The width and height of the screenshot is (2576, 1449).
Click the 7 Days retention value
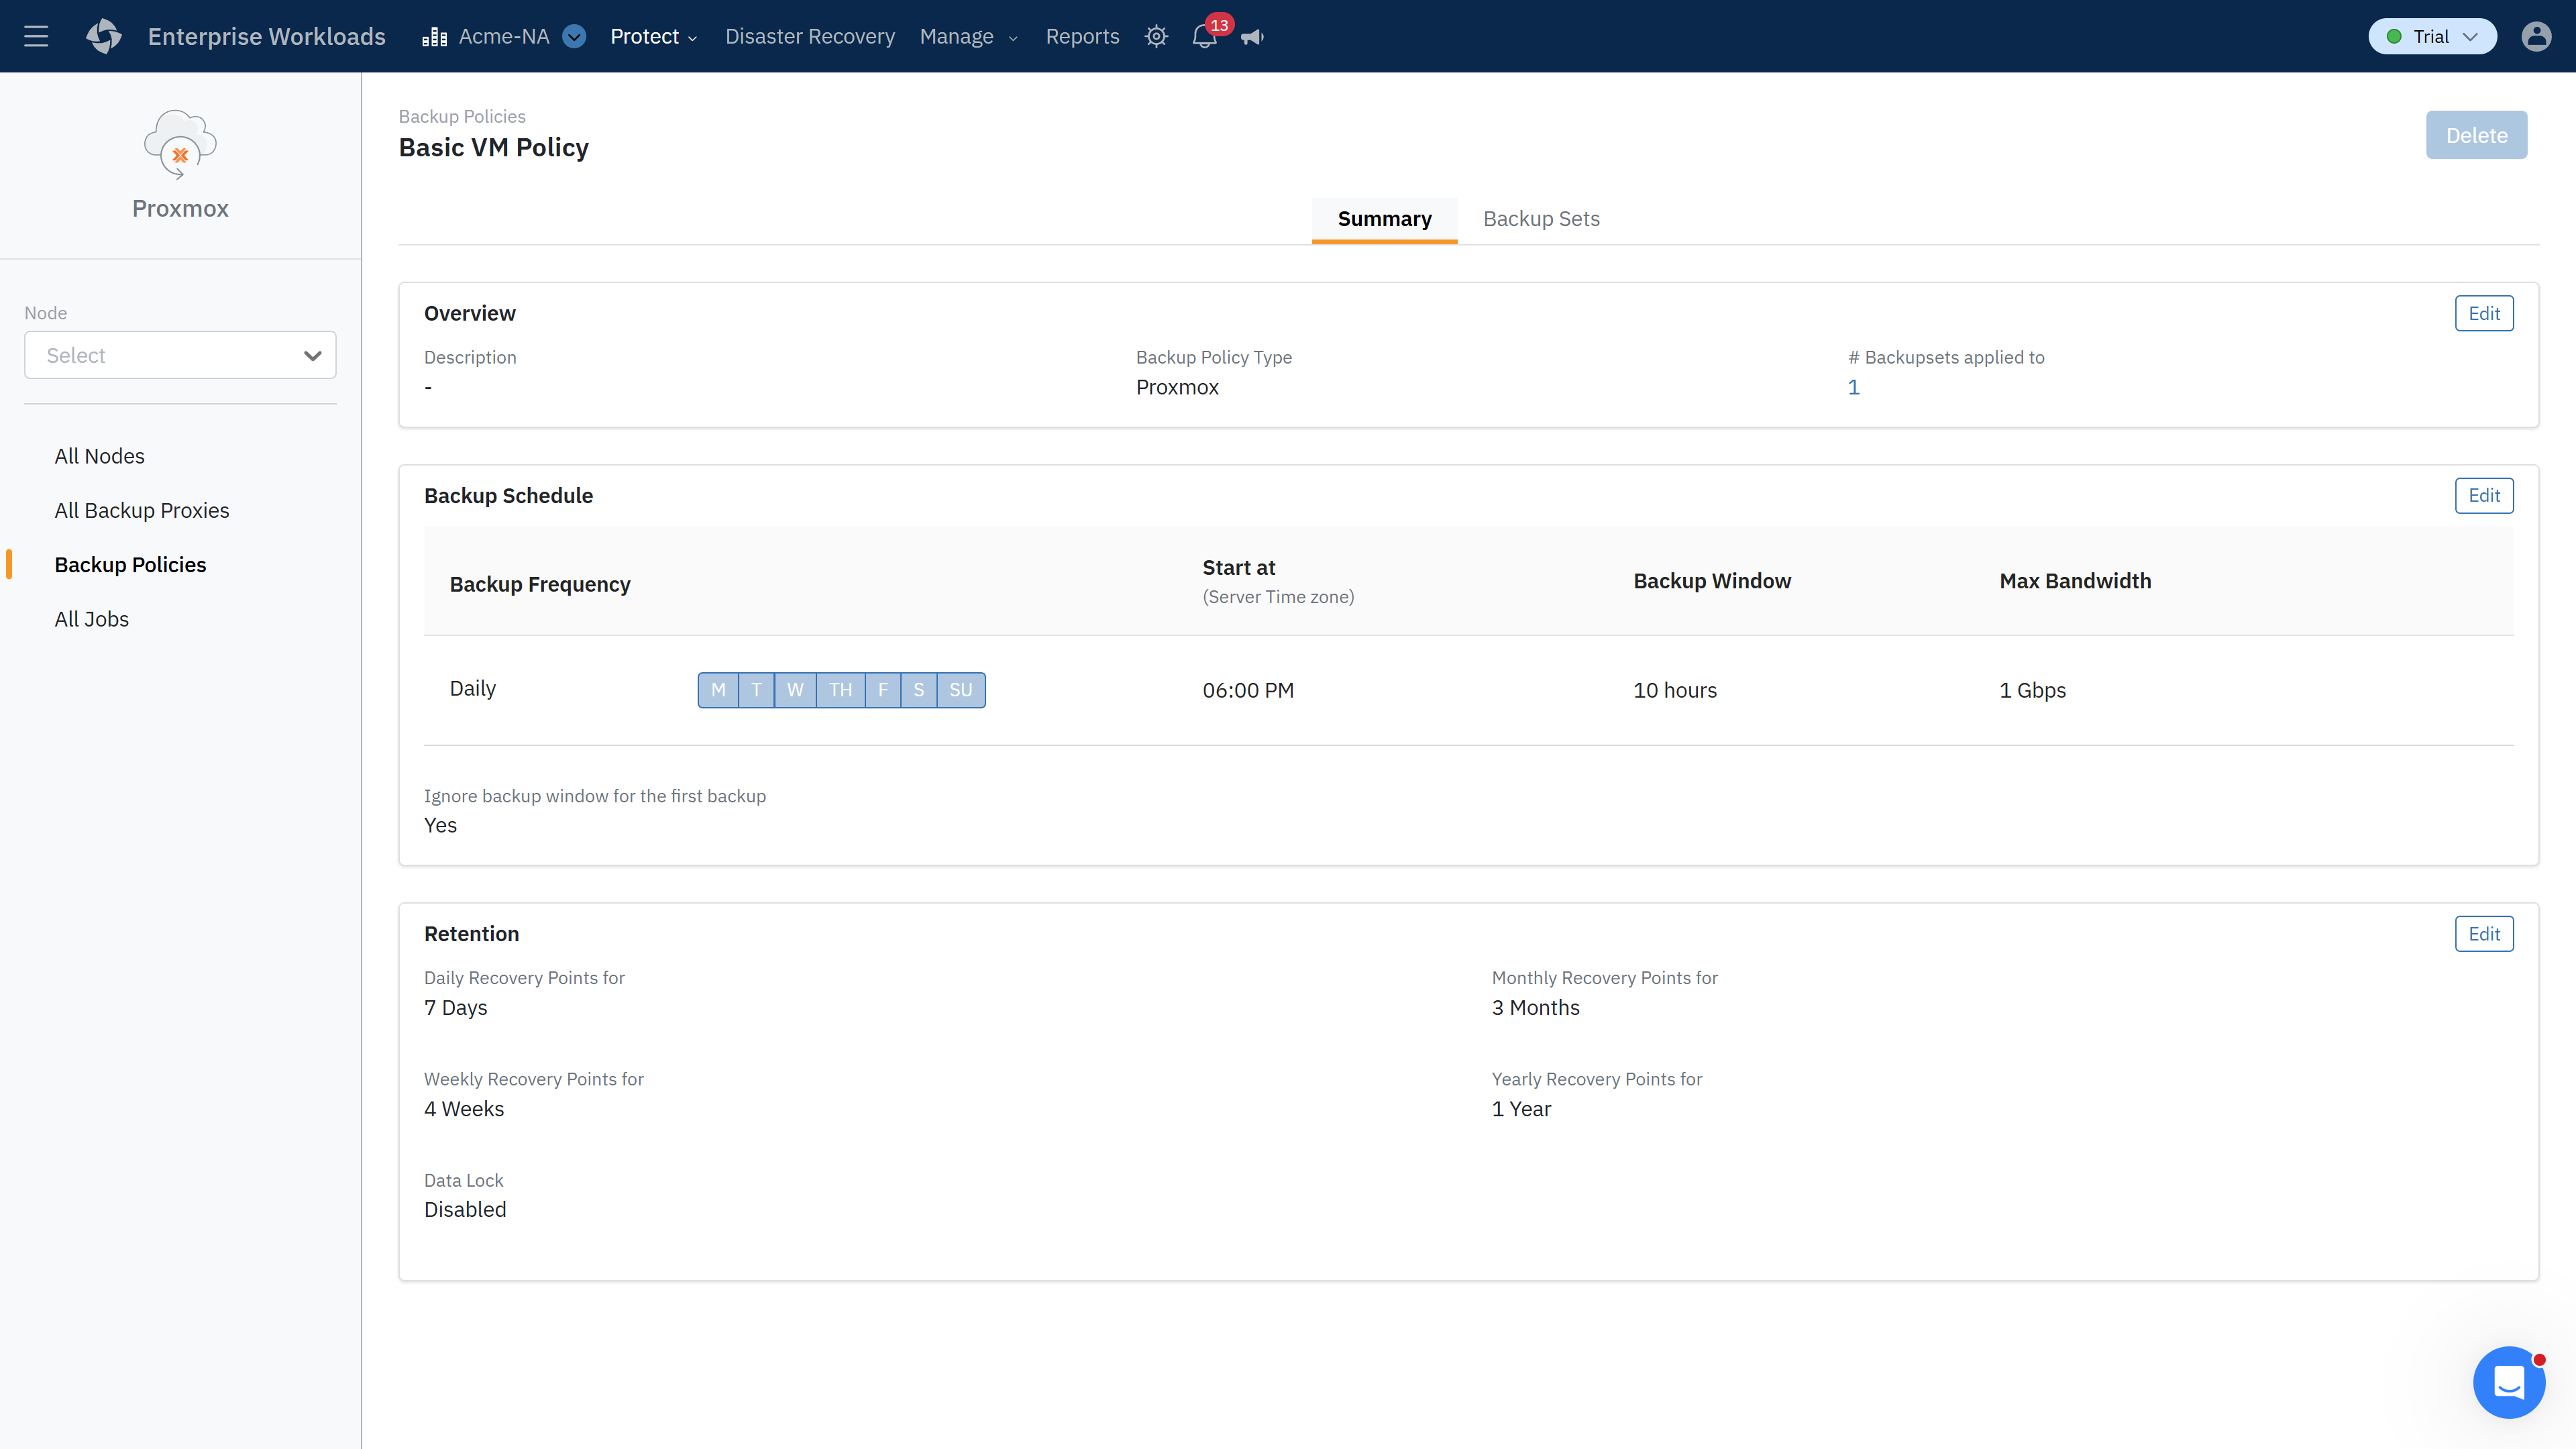point(455,1008)
